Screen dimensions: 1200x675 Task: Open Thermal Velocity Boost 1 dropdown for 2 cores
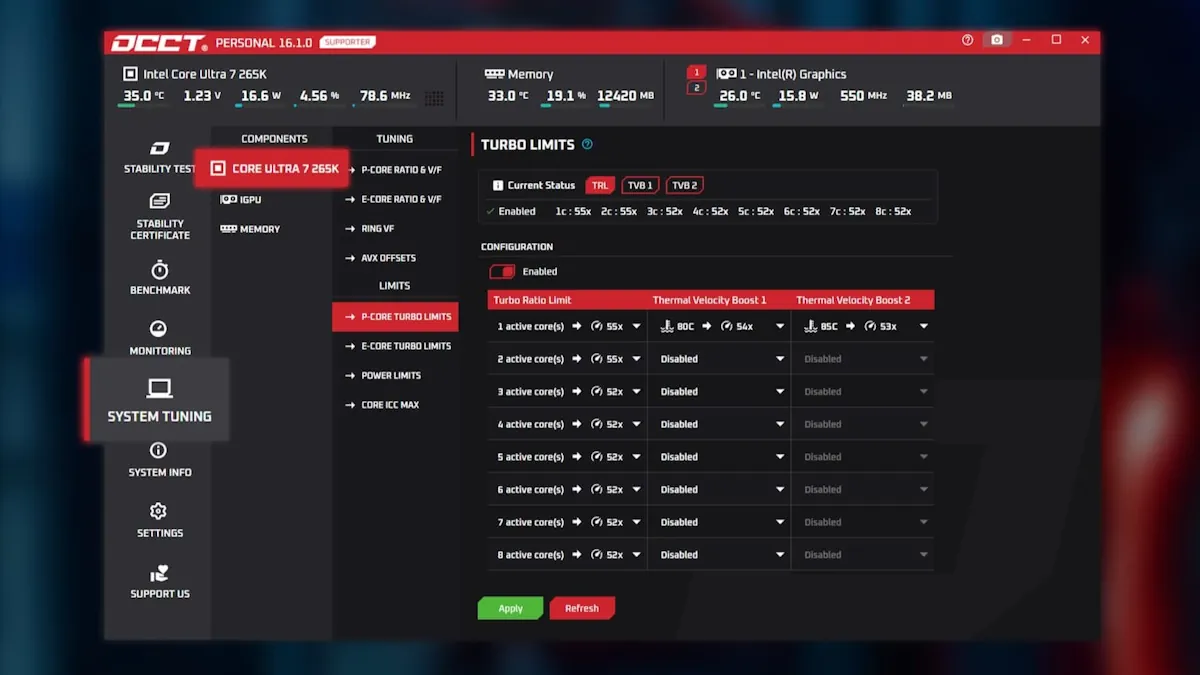click(x=779, y=359)
